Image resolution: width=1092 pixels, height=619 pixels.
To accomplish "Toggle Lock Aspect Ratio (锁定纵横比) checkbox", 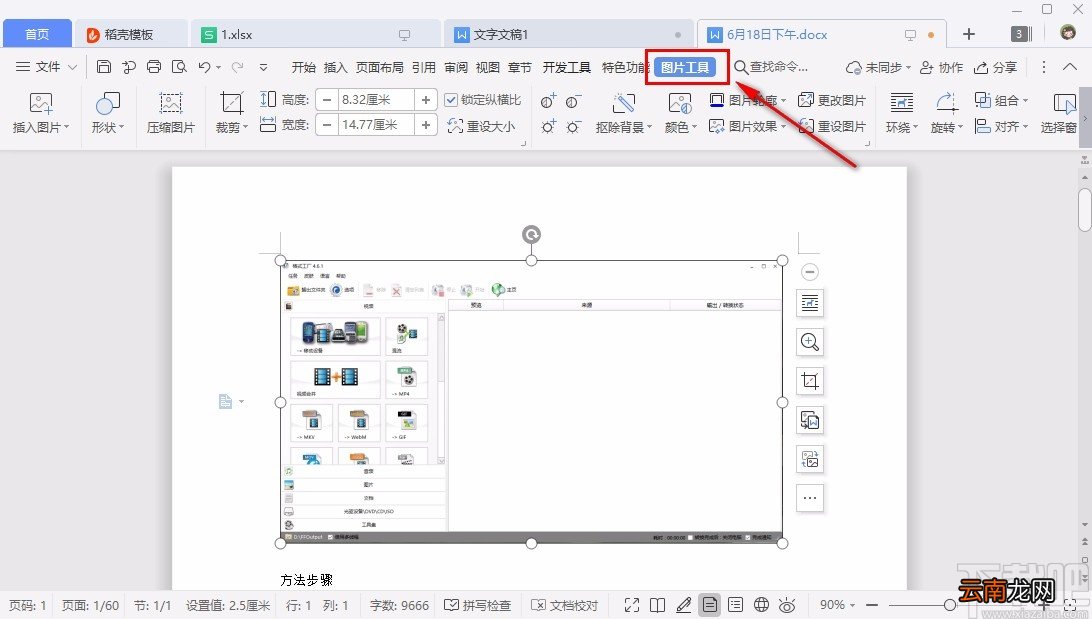I will point(451,100).
